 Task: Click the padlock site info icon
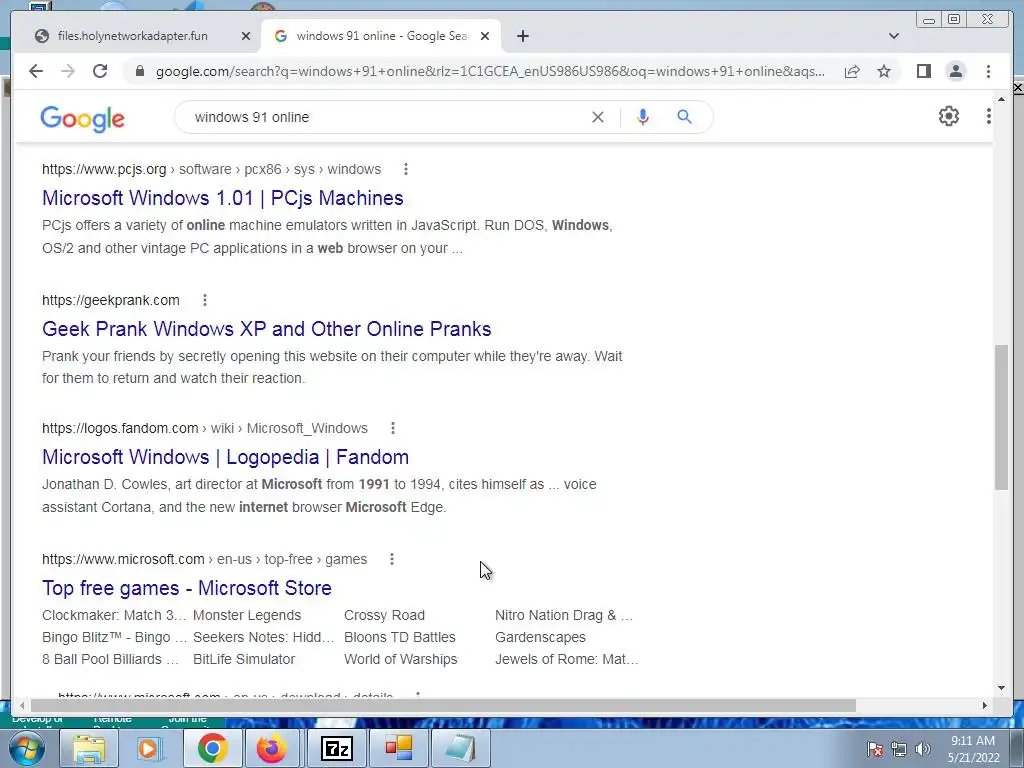click(x=139, y=71)
